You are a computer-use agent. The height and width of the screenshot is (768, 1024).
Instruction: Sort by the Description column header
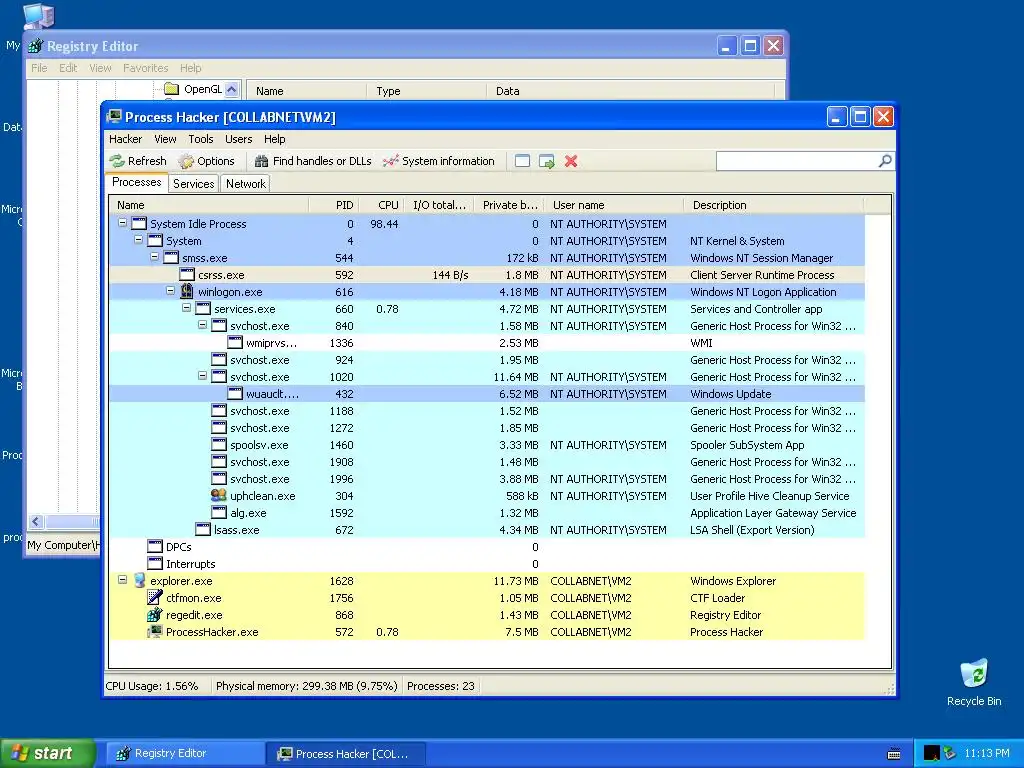[x=773, y=205]
